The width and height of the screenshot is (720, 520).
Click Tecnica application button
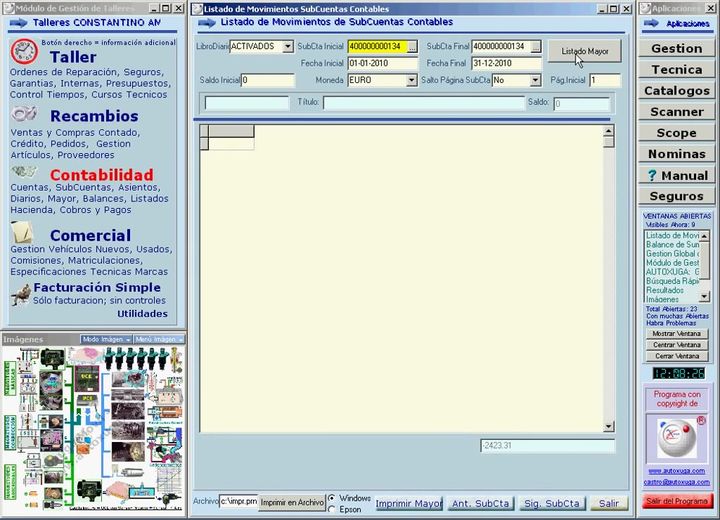(x=676, y=69)
